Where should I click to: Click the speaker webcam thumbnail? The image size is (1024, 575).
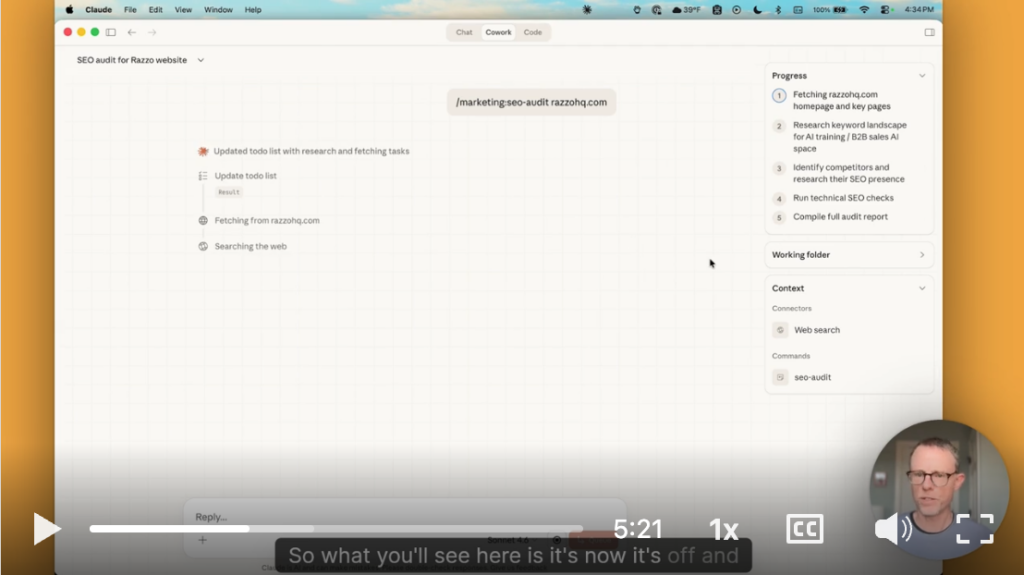[939, 489]
